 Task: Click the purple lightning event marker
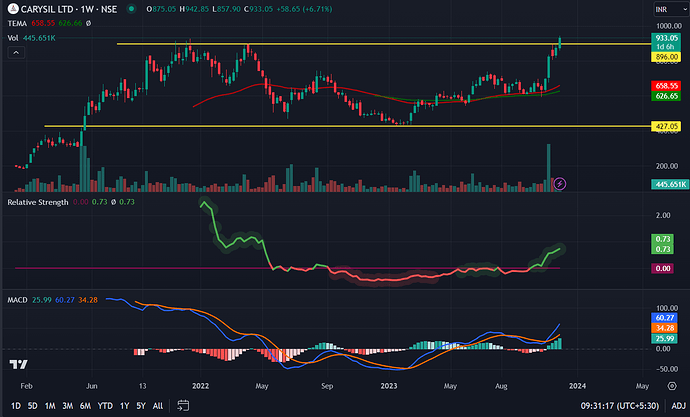tap(559, 183)
